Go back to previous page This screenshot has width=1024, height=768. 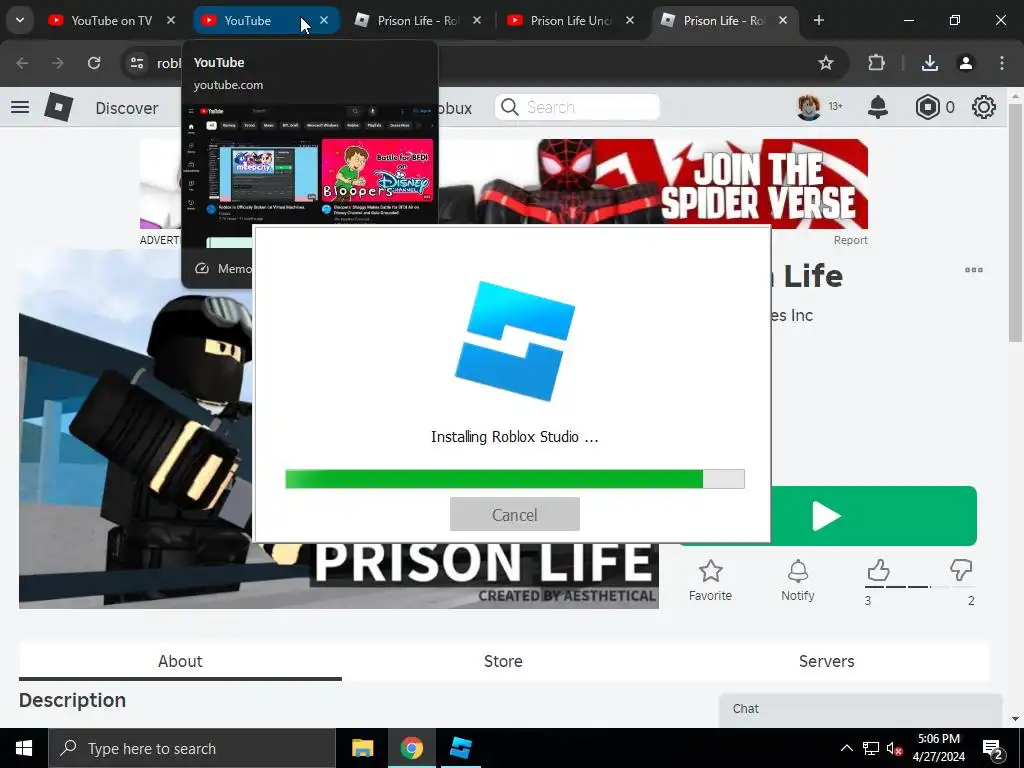[x=22, y=63]
